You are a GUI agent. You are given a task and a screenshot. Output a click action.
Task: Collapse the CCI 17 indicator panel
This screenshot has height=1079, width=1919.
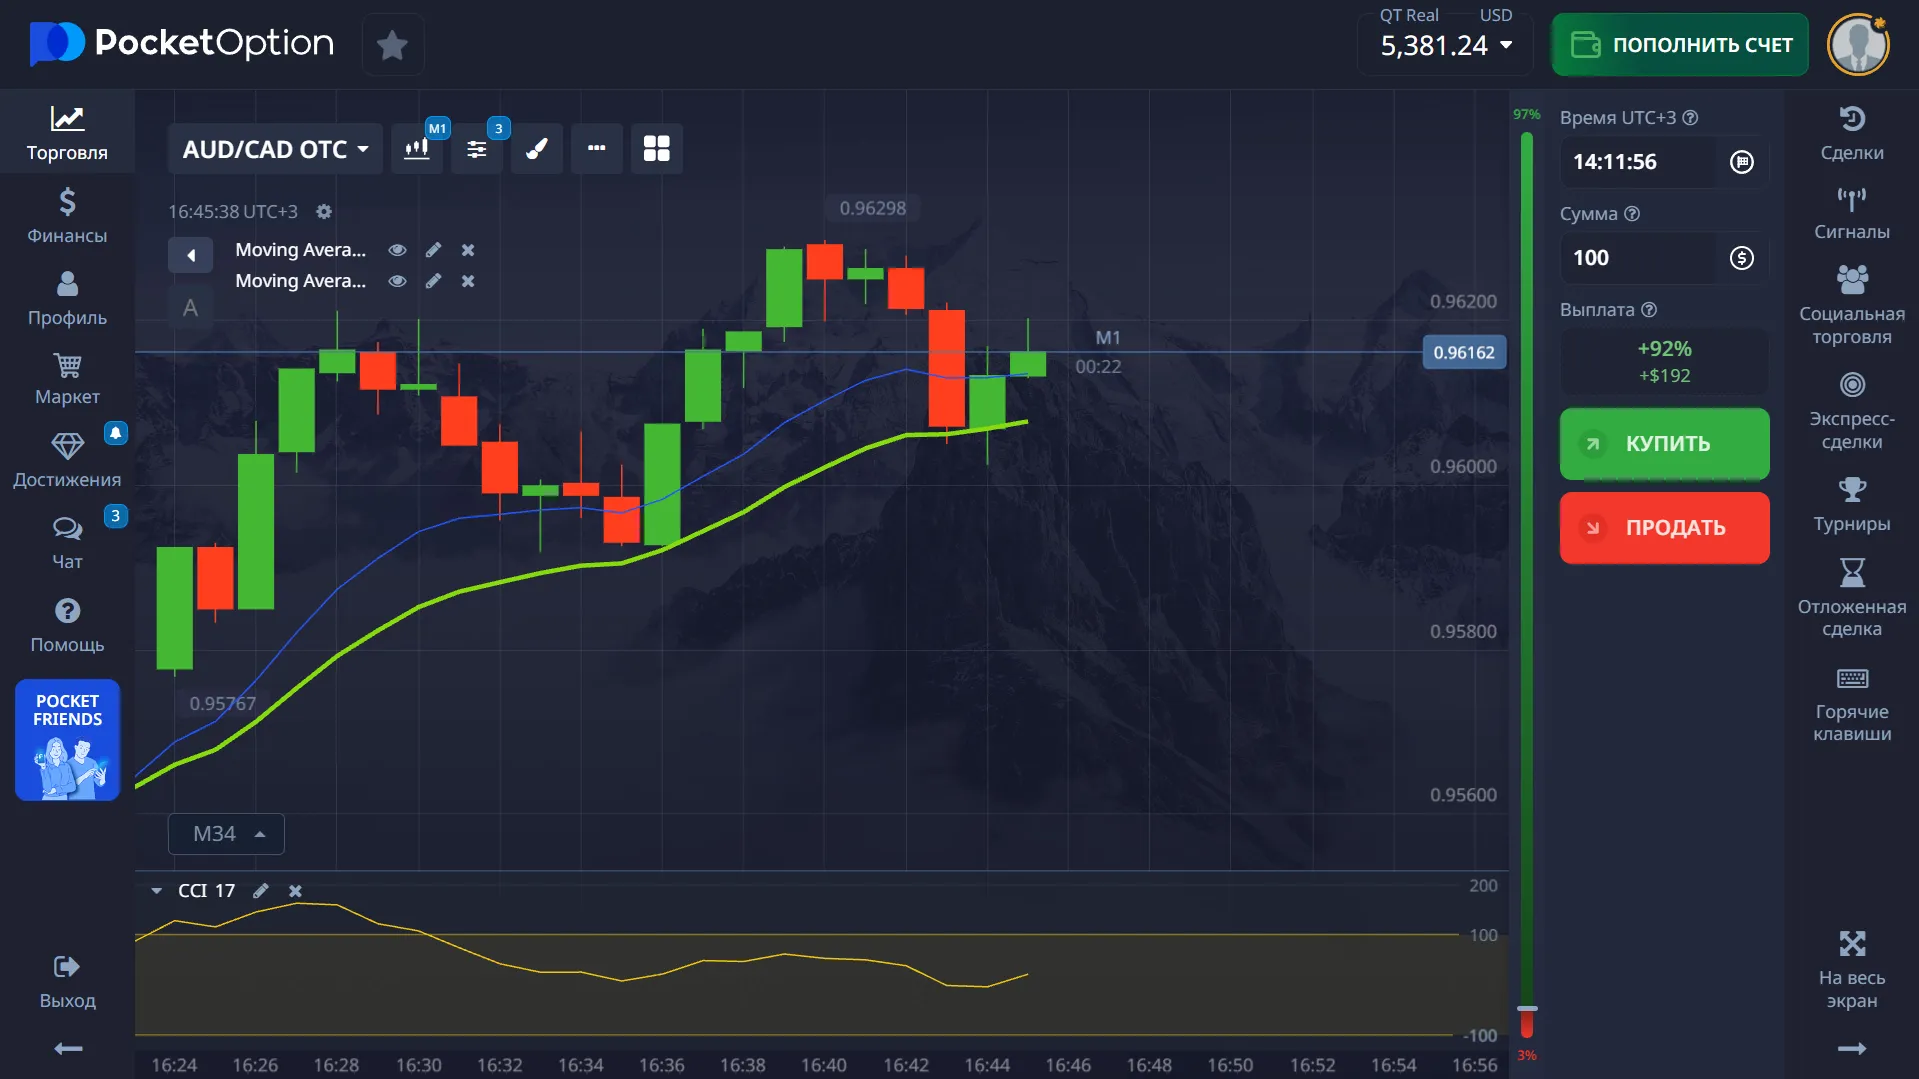pyautogui.click(x=156, y=890)
